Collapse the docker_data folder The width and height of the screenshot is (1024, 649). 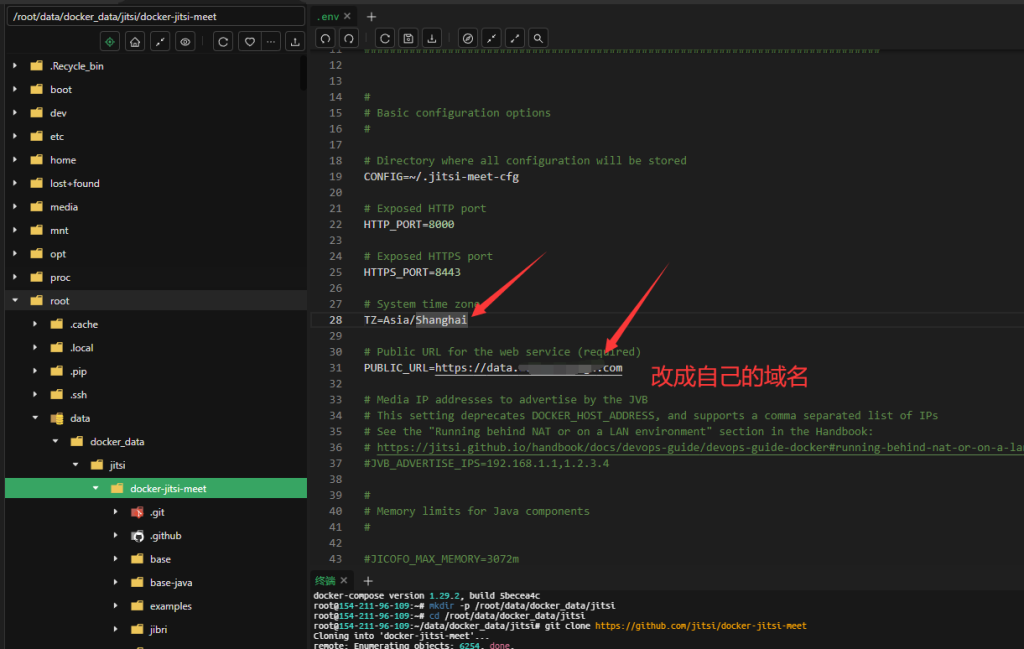(56, 441)
